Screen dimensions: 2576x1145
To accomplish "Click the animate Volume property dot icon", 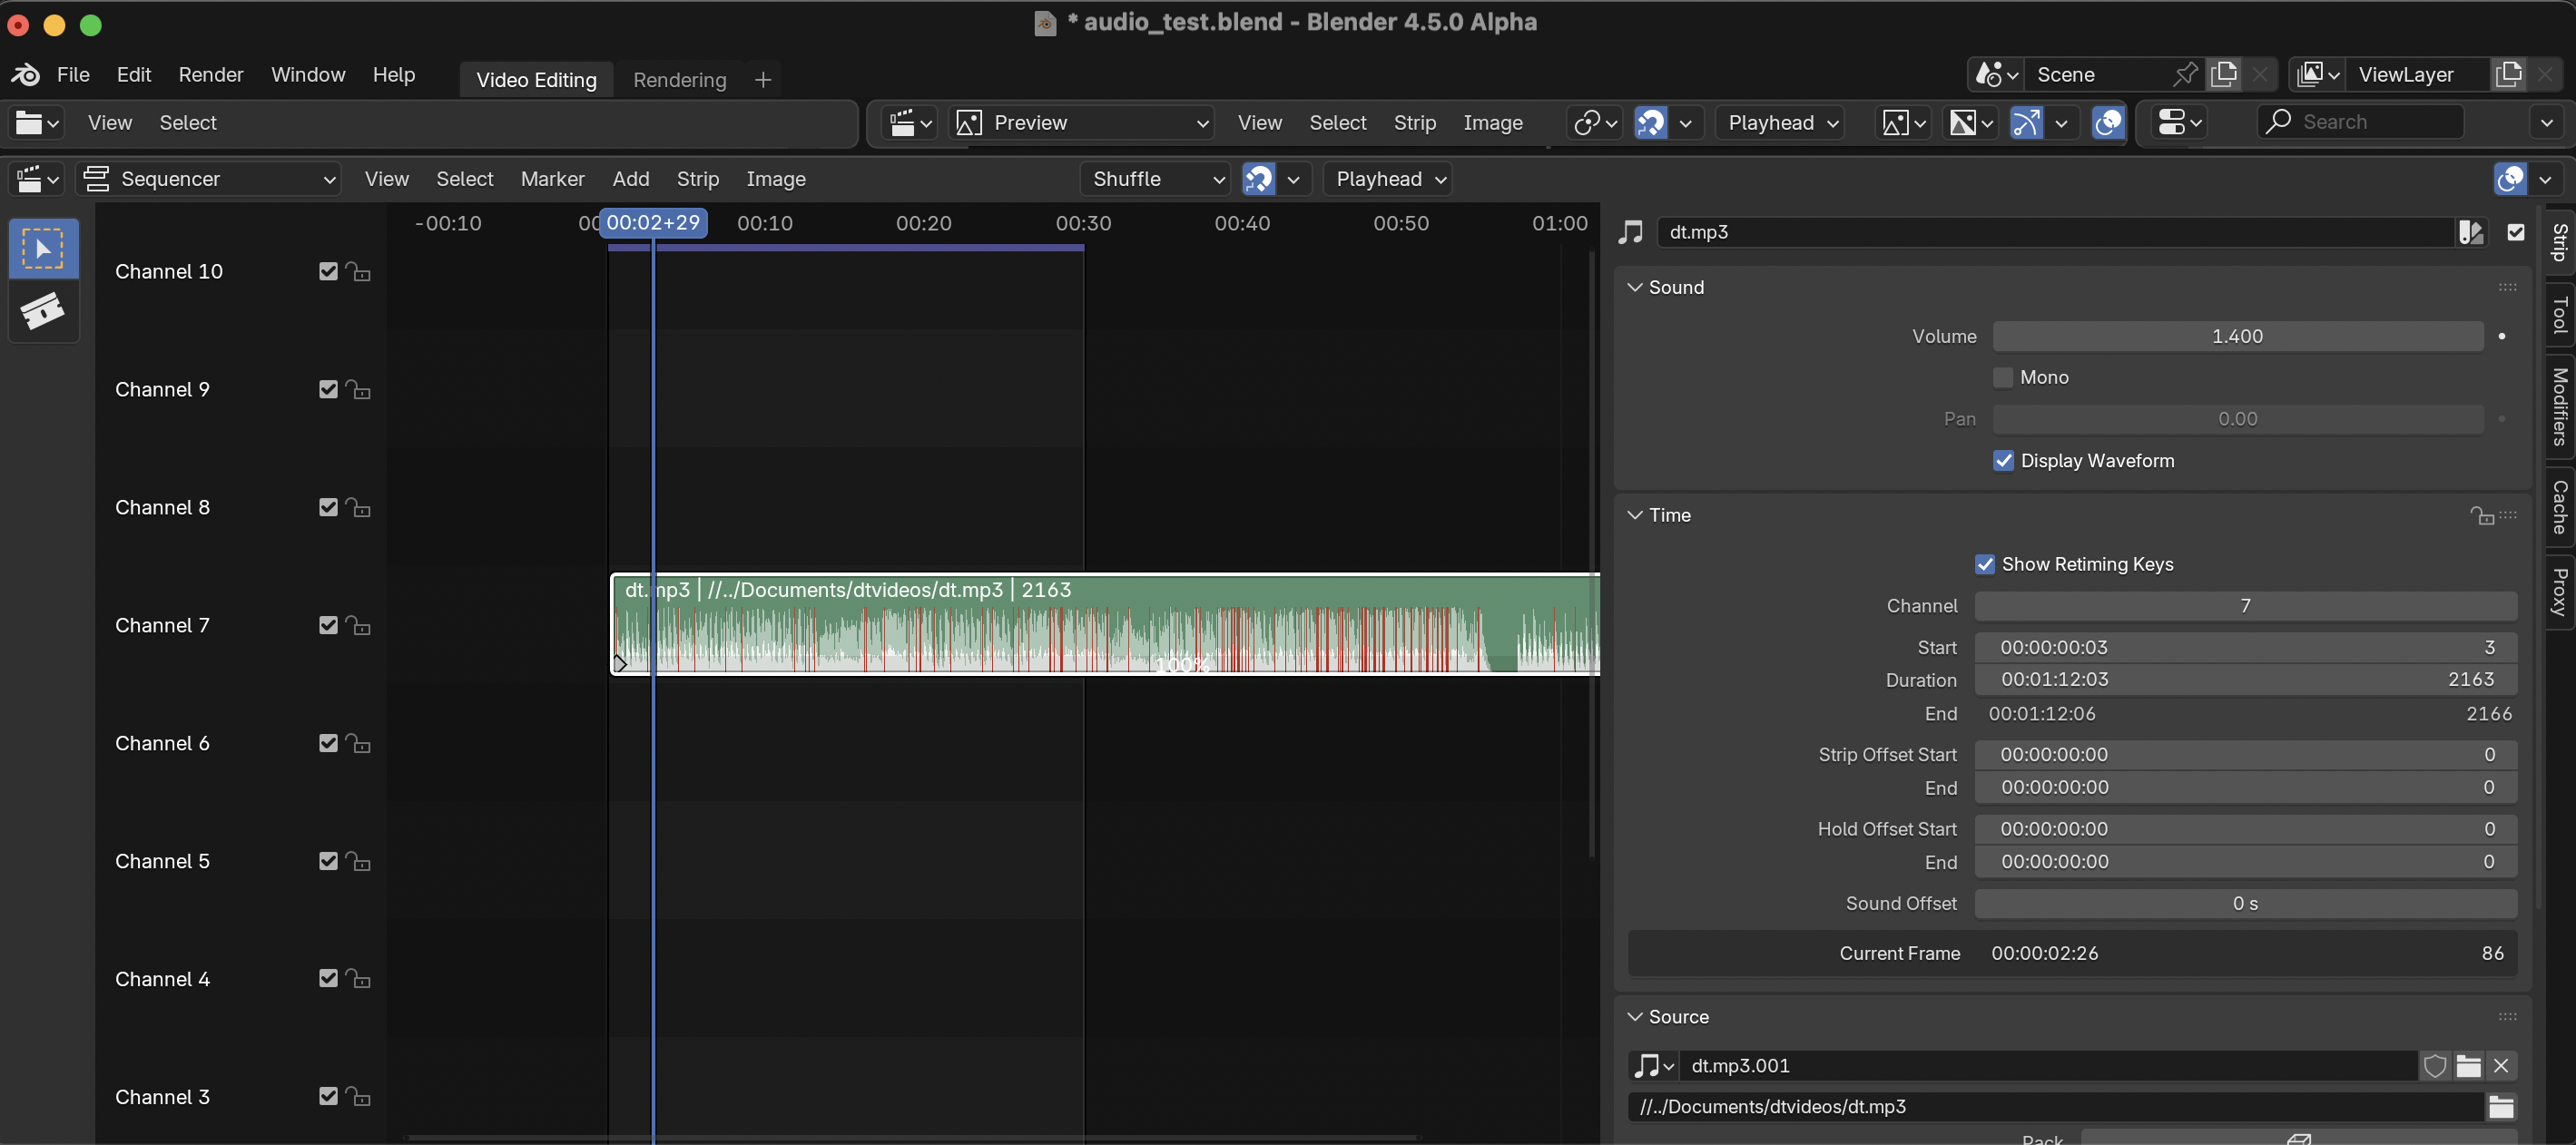I will 2501,336.
